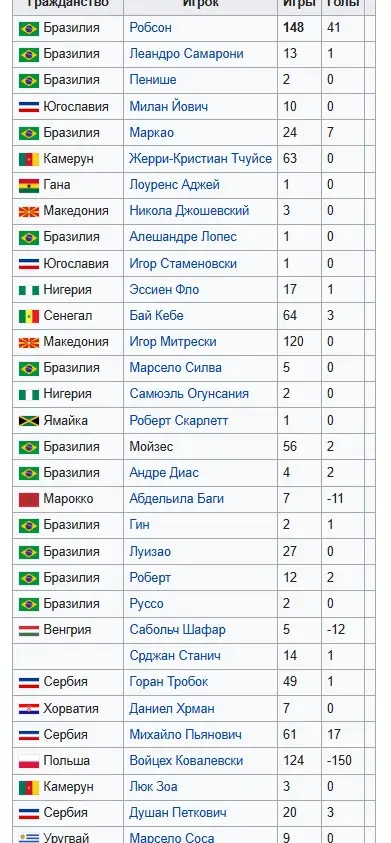Click the Роберт Скарлетт link
Image resolution: width=391 pixels, height=843 pixels.
point(179,420)
